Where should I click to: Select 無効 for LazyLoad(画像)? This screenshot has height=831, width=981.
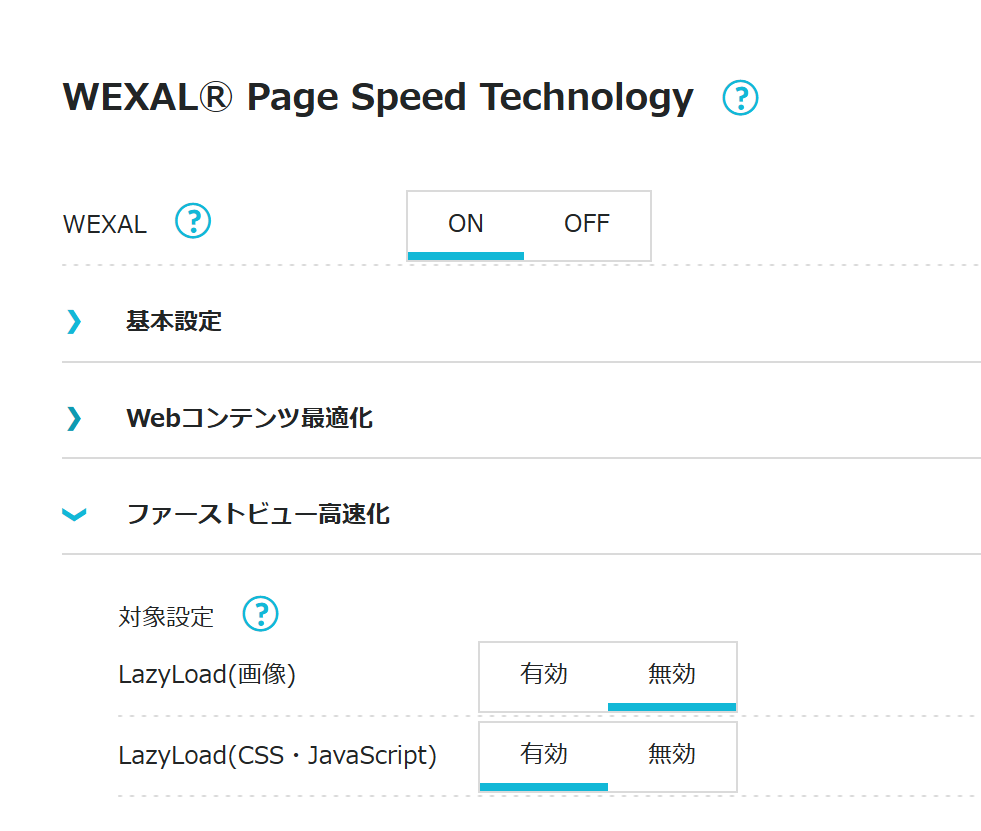point(672,675)
